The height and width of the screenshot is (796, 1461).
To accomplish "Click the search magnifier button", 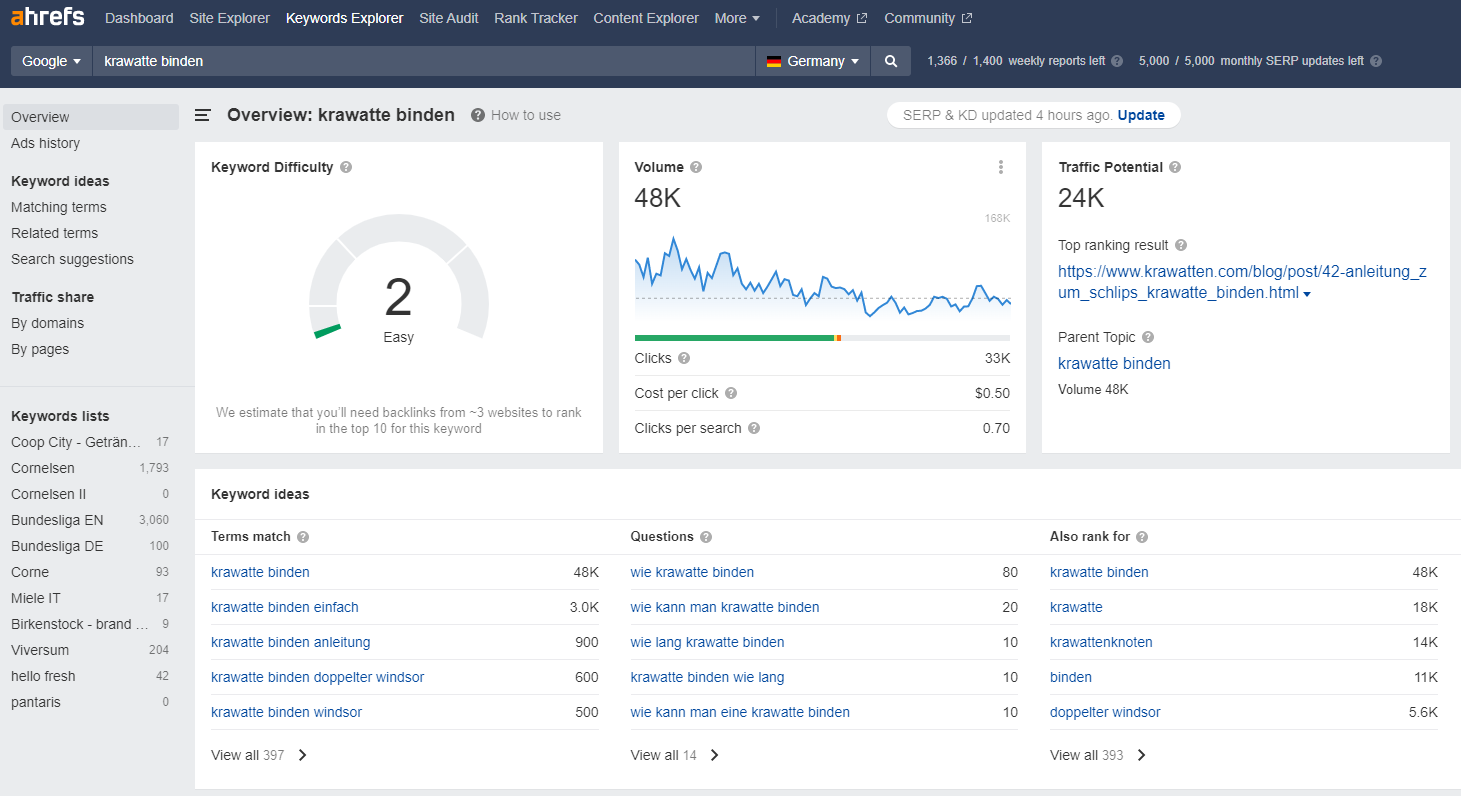I will 891,61.
